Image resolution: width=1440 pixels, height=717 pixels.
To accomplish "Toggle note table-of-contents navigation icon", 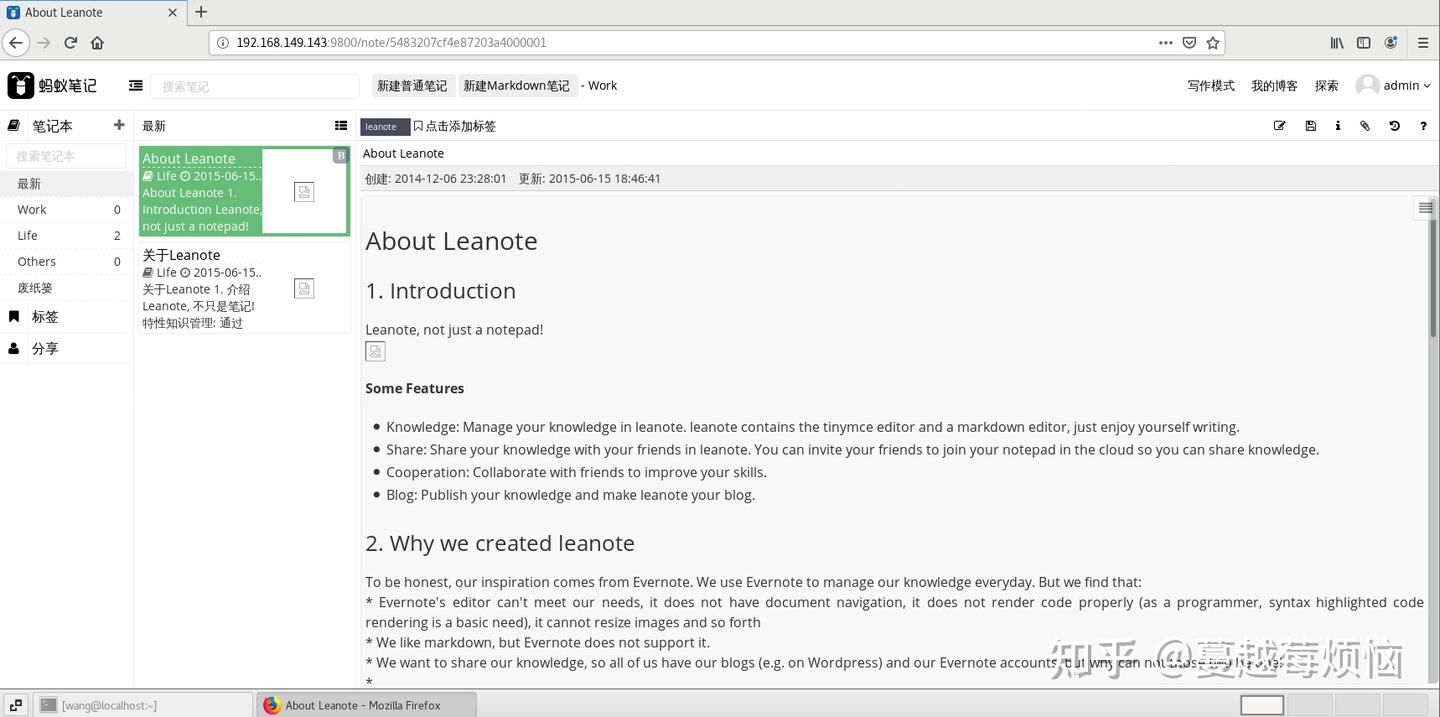I will 1425,208.
